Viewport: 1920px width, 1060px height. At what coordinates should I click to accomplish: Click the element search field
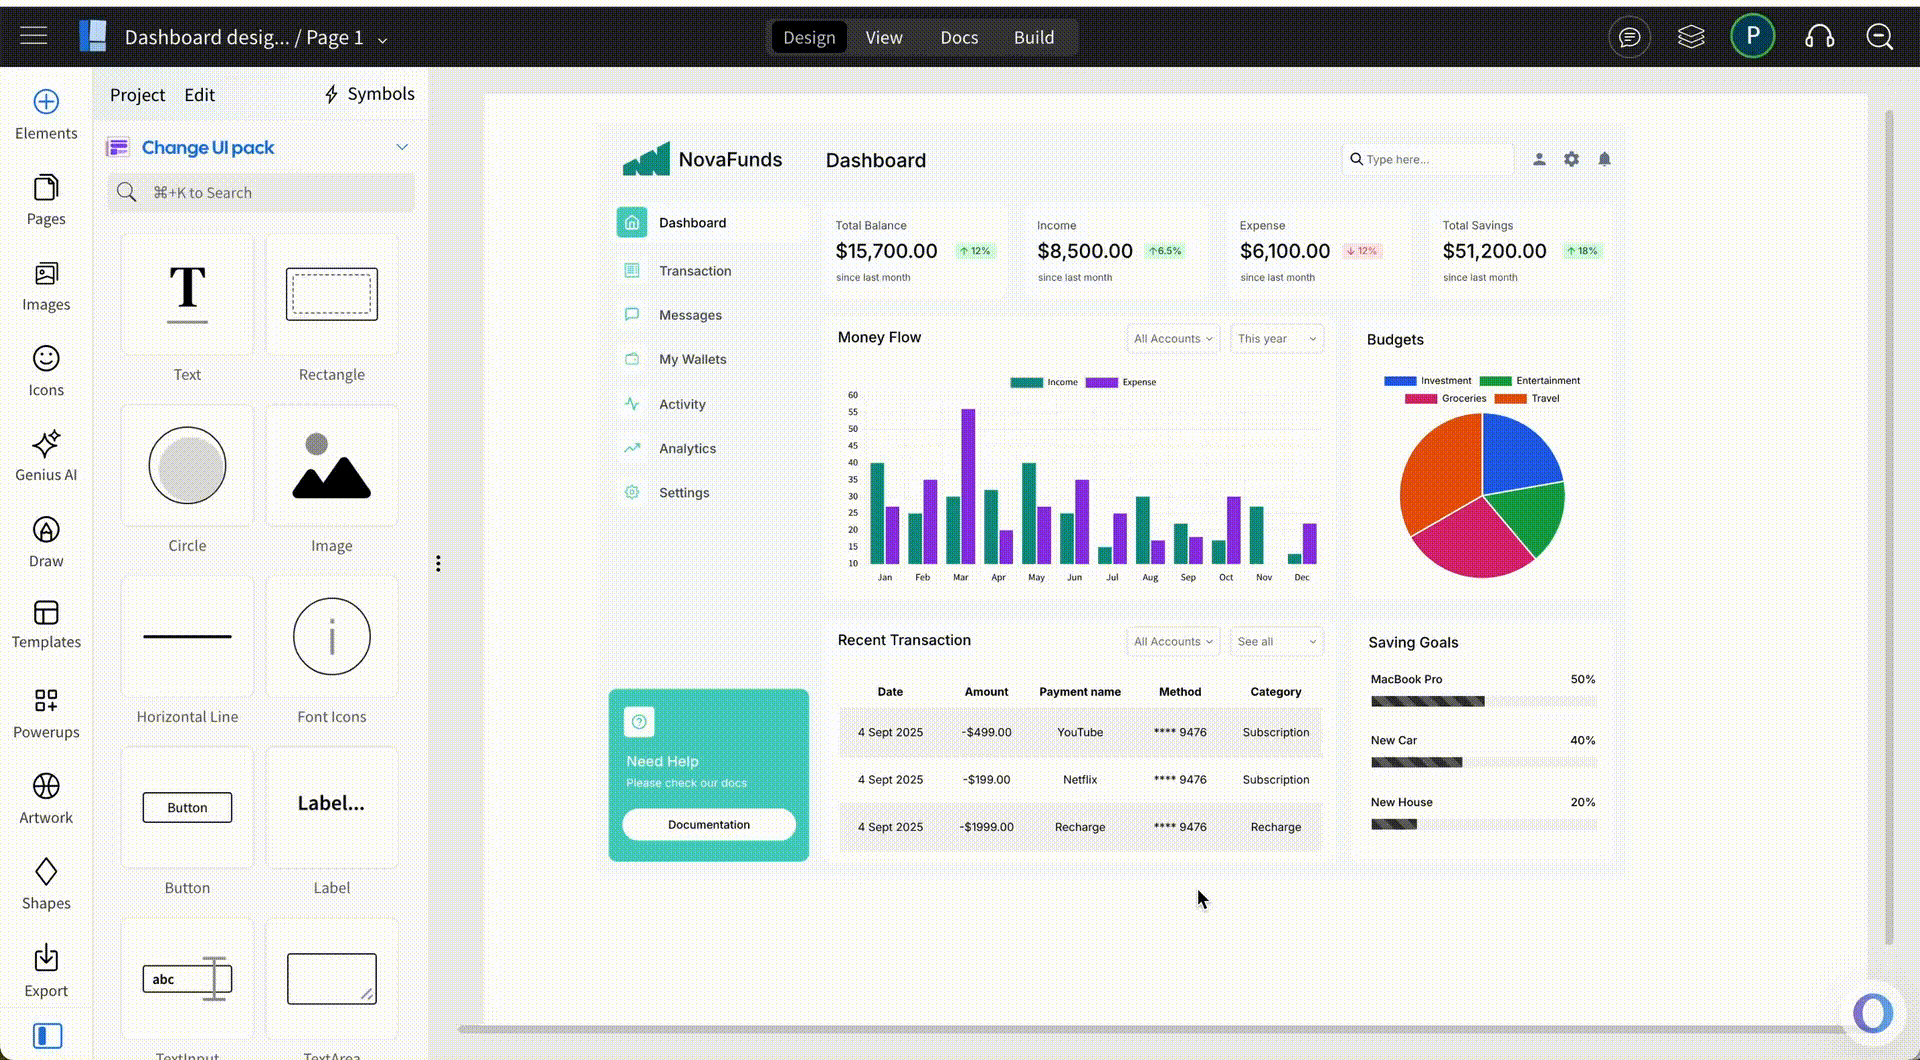[x=262, y=193]
